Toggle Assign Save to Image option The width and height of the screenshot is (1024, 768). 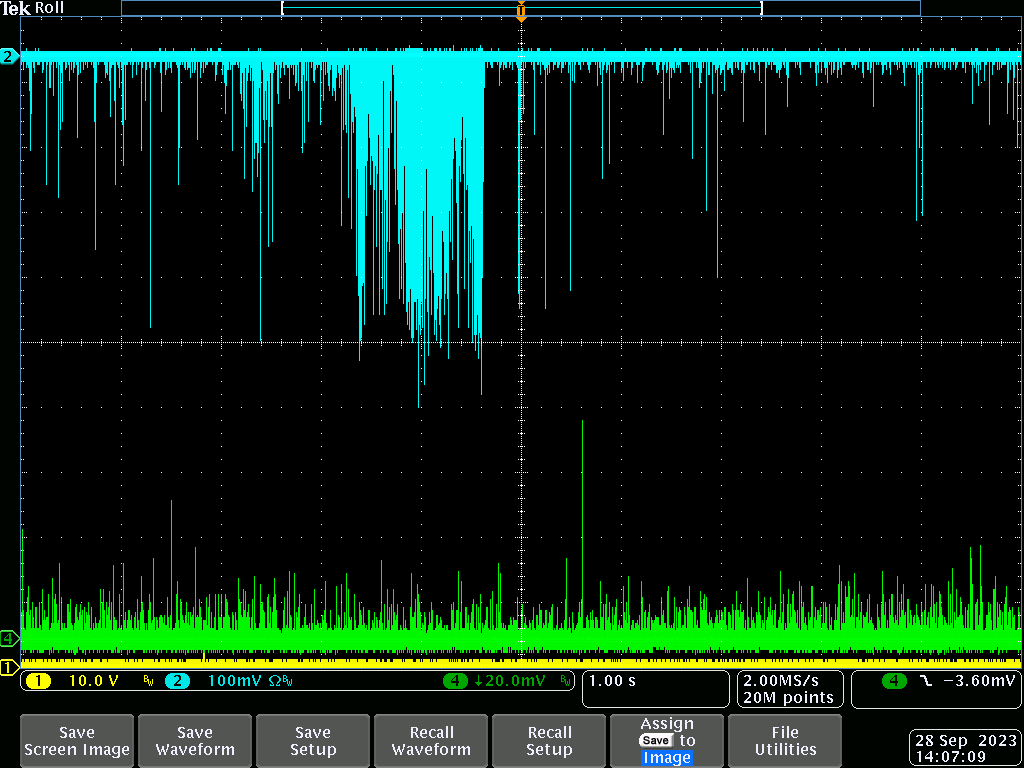(x=667, y=741)
